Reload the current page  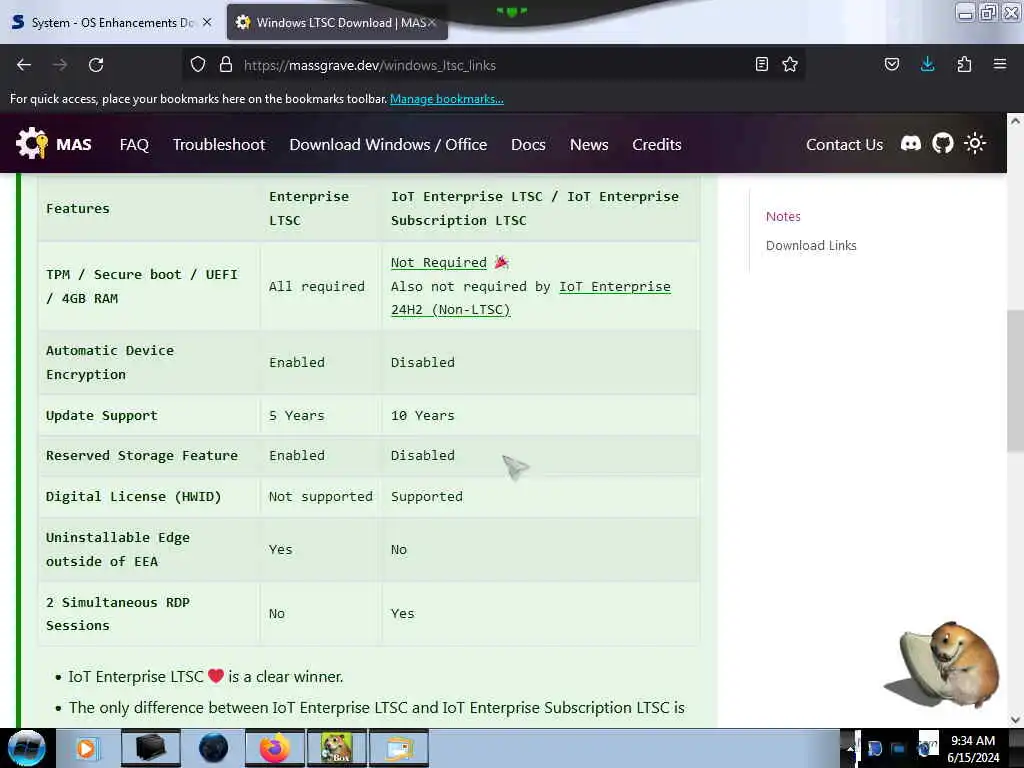tap(96, 65)
